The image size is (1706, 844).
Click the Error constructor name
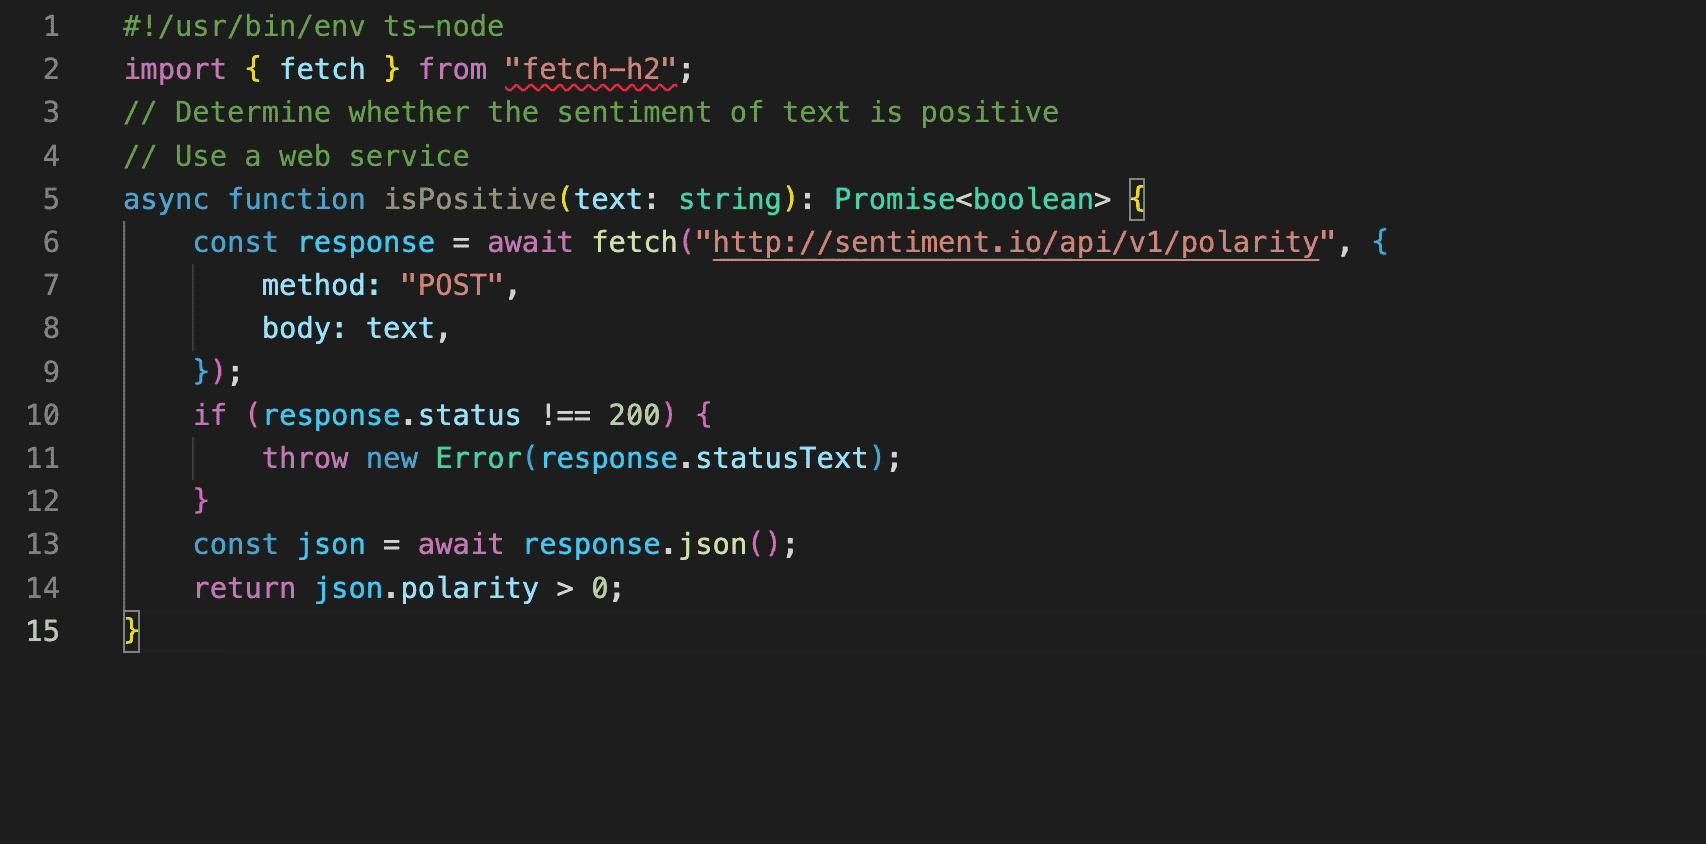[478, 458]
